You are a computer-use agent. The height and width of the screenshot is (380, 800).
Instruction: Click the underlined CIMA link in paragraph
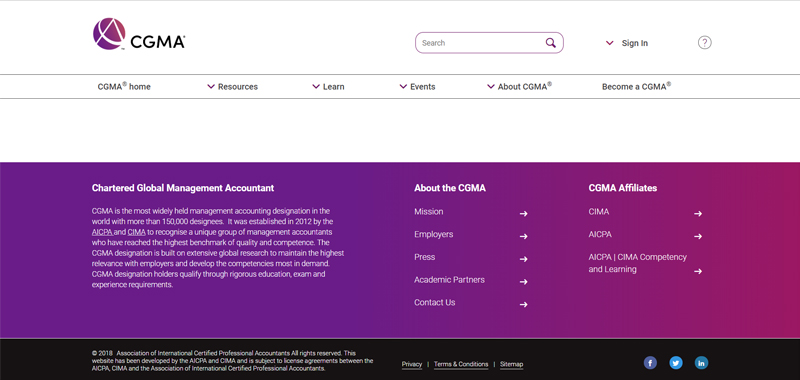click(136, 232)
